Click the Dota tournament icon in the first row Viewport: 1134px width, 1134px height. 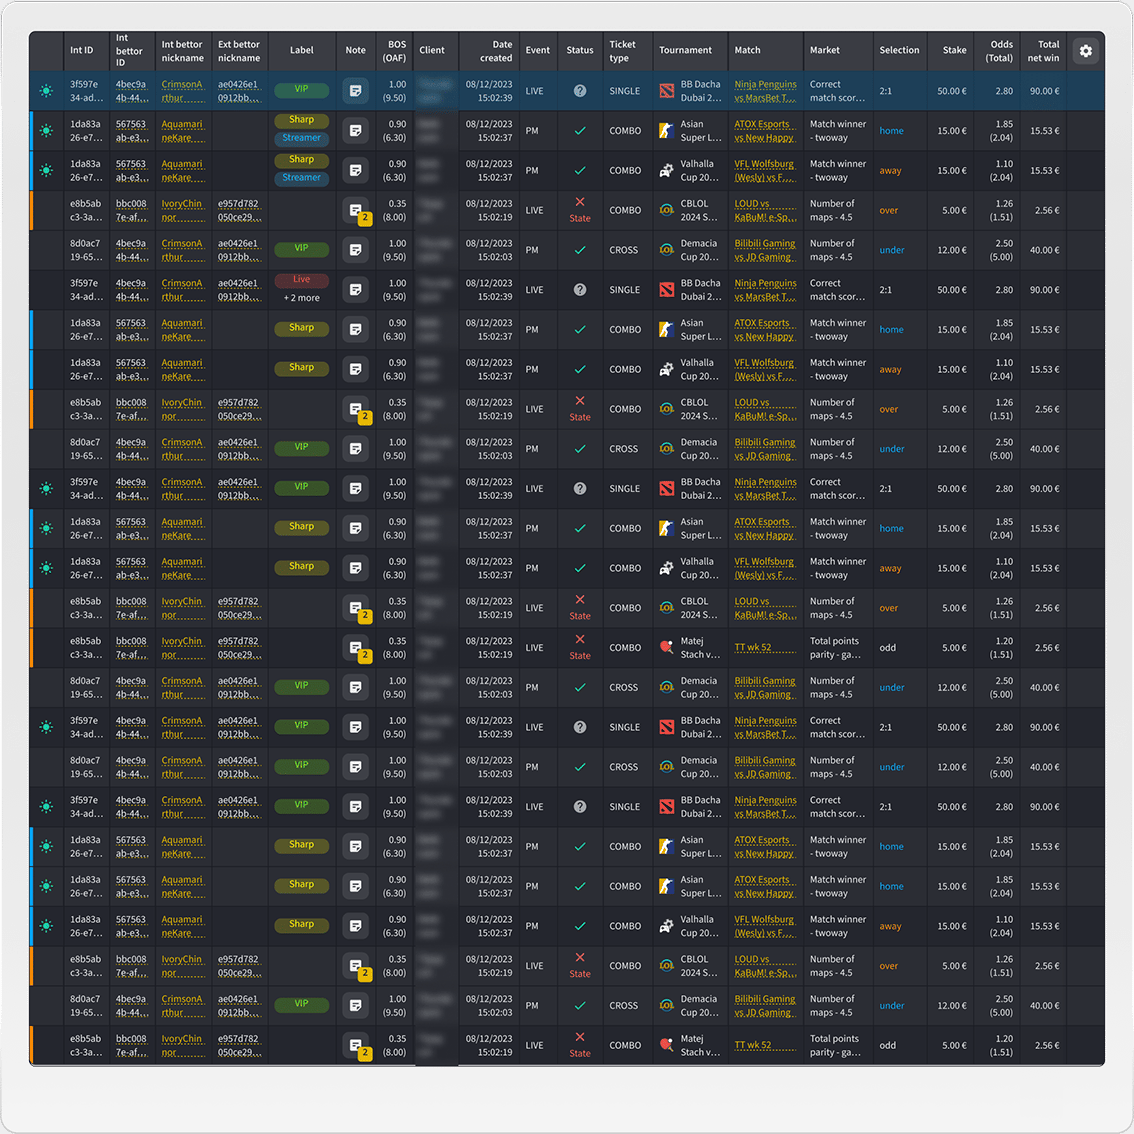667,91
